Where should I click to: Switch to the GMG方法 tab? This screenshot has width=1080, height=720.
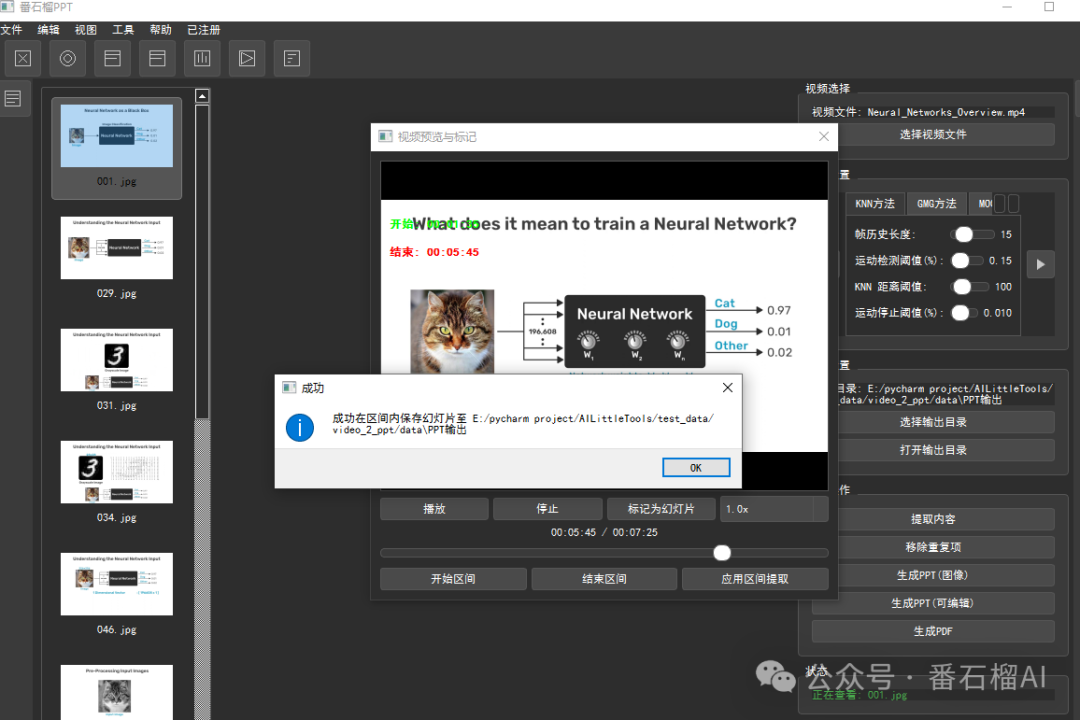tap(937, 204)
